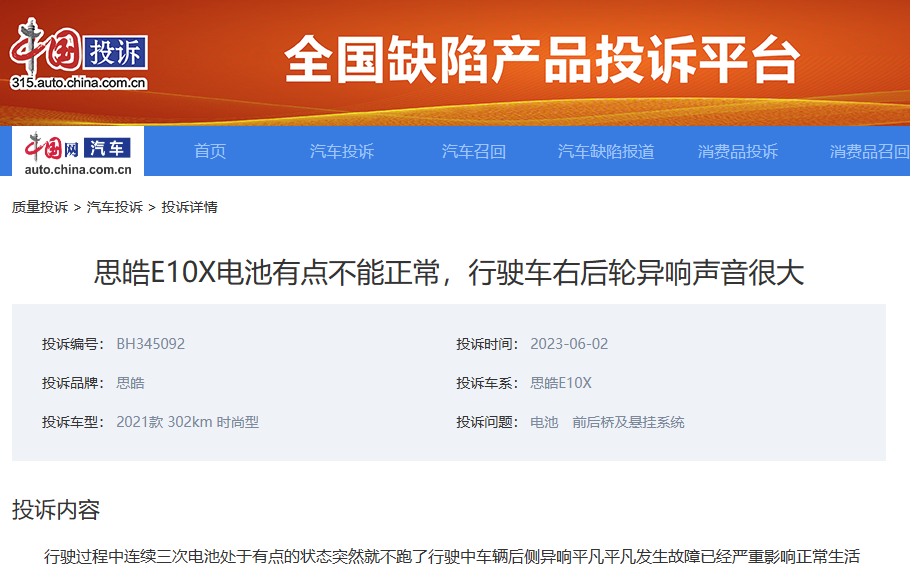This screenshot has height=574, width=910.
Task: Open the 消费品召回 navigation item
Action: coord(869,151)
